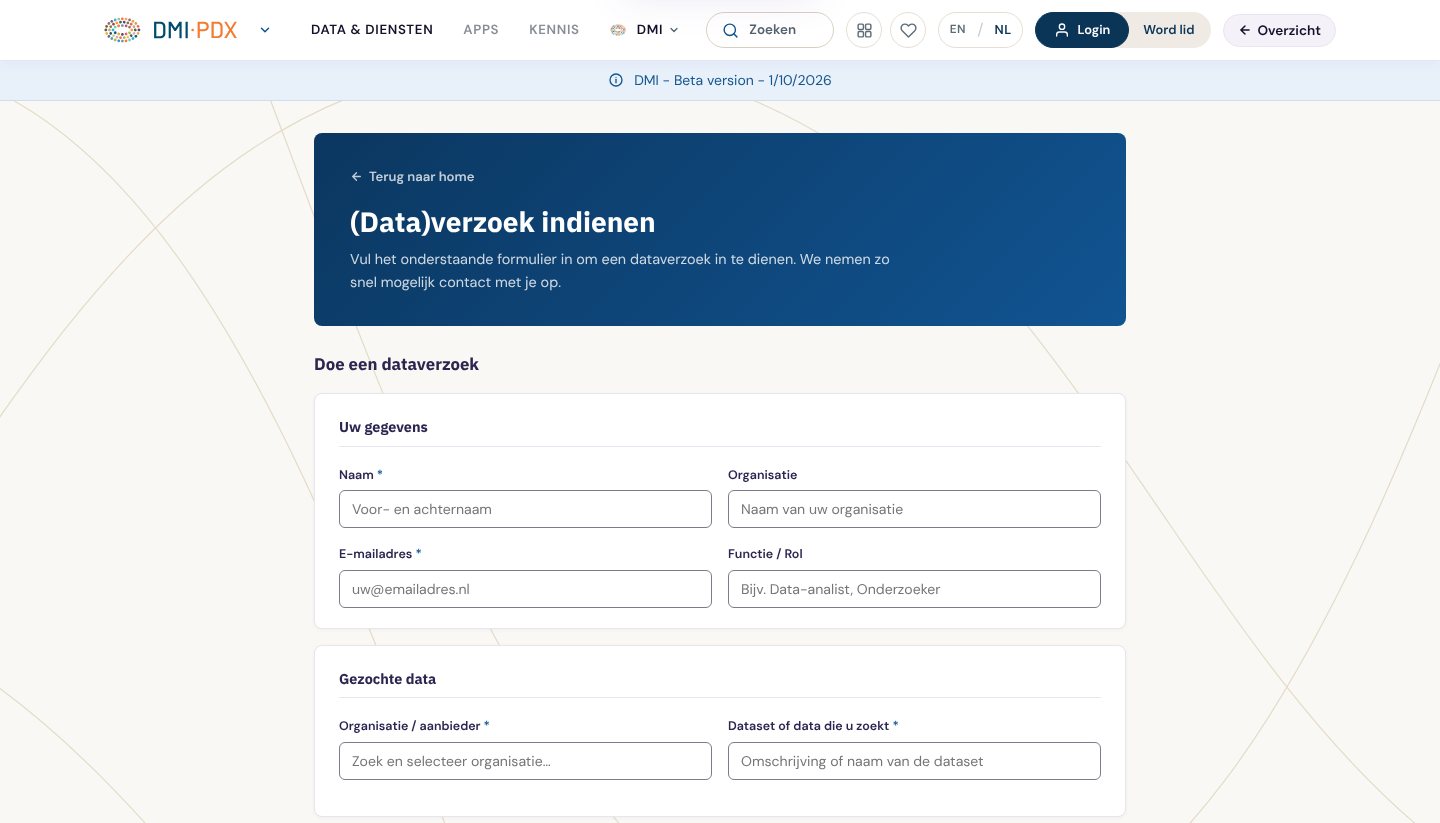
Task: Open the Data & Diensten menu
Action: (372, 30)
